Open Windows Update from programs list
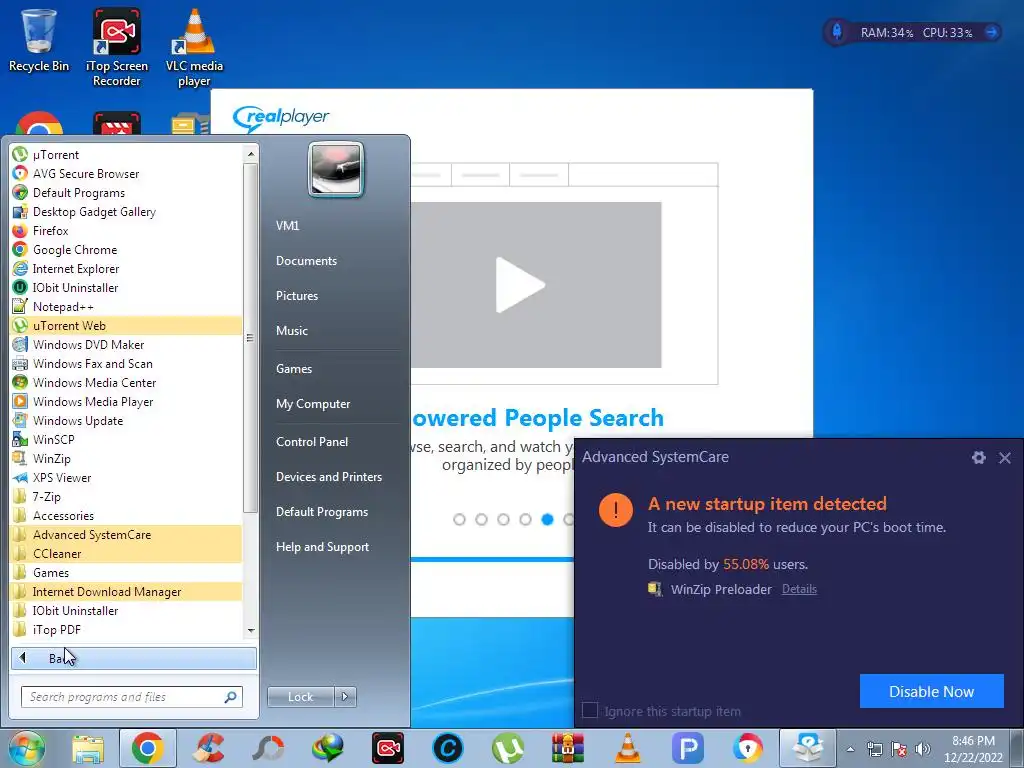 point(126,420)
